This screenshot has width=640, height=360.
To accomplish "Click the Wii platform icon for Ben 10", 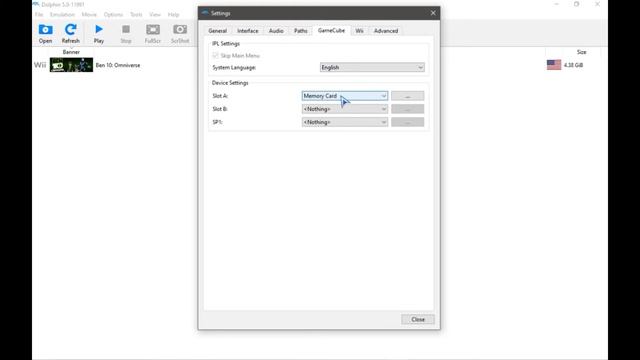I will (x=40, y=65).
